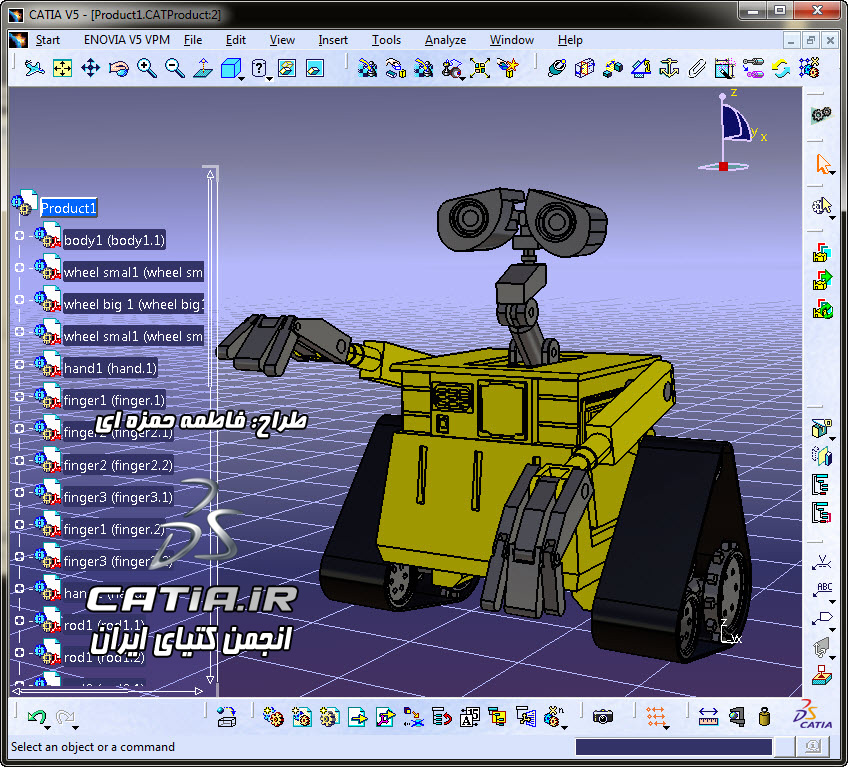Click Graph Tree Reordering icon

pyautogui.click(x=441, y=717)
